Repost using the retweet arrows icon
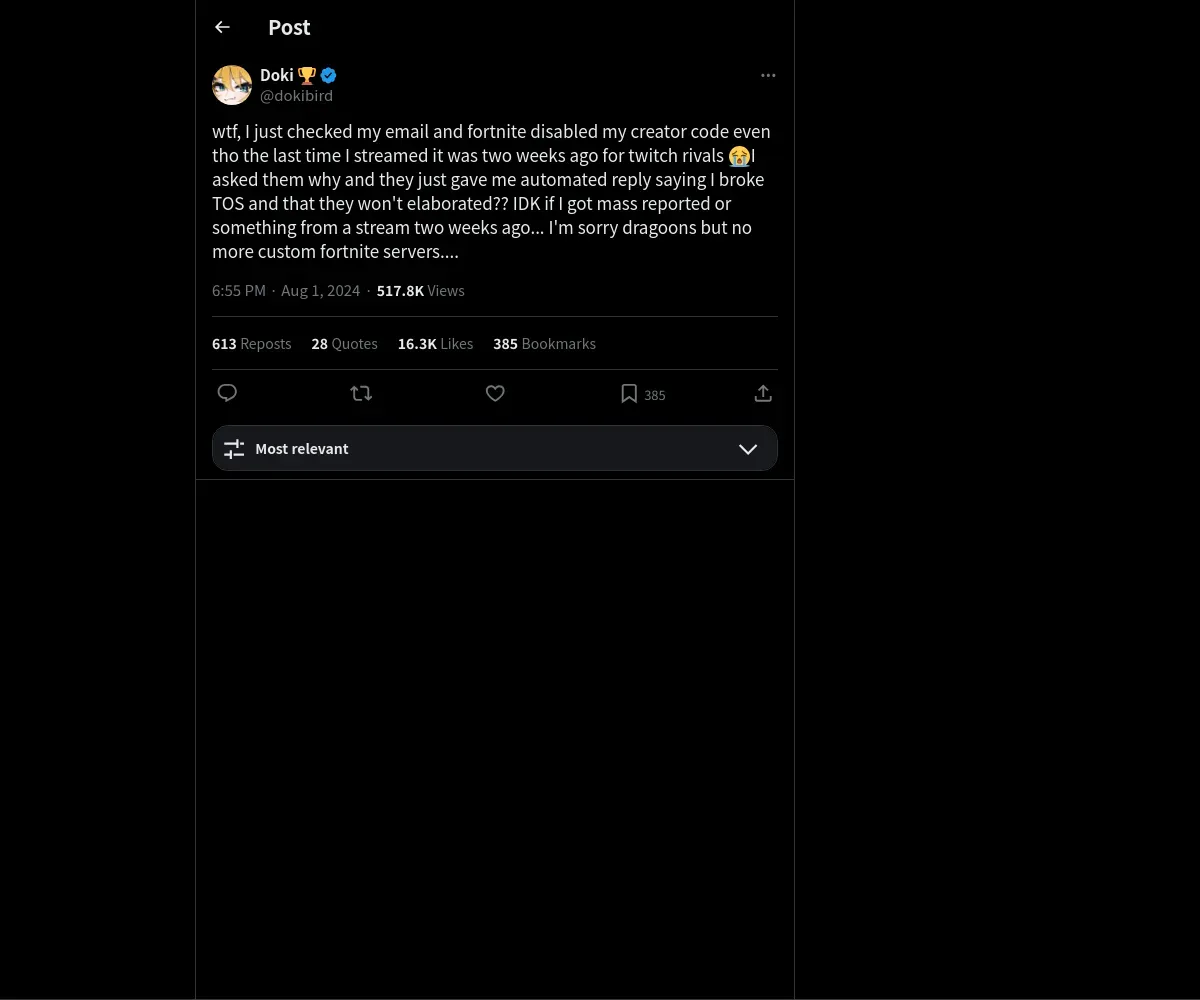 [x=361, y=393]
